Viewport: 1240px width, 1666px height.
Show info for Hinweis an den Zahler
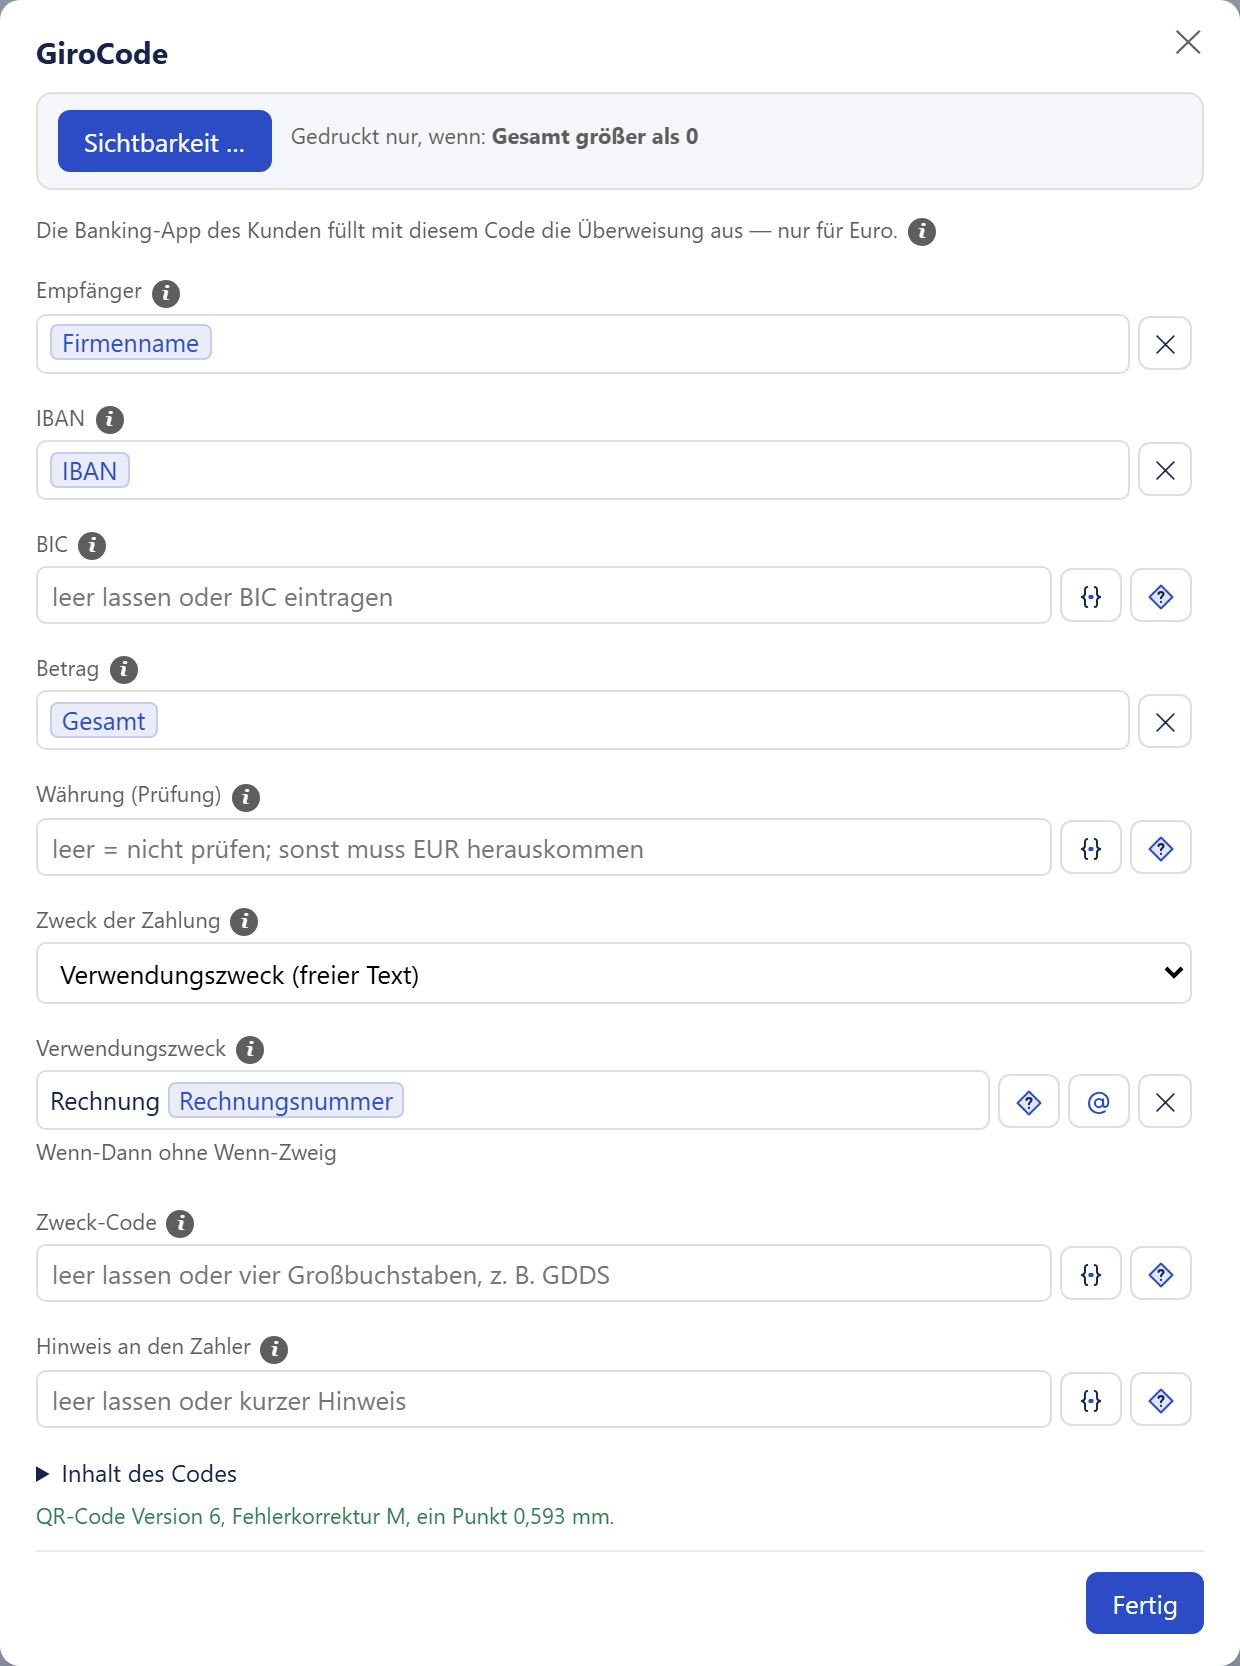274,1350
